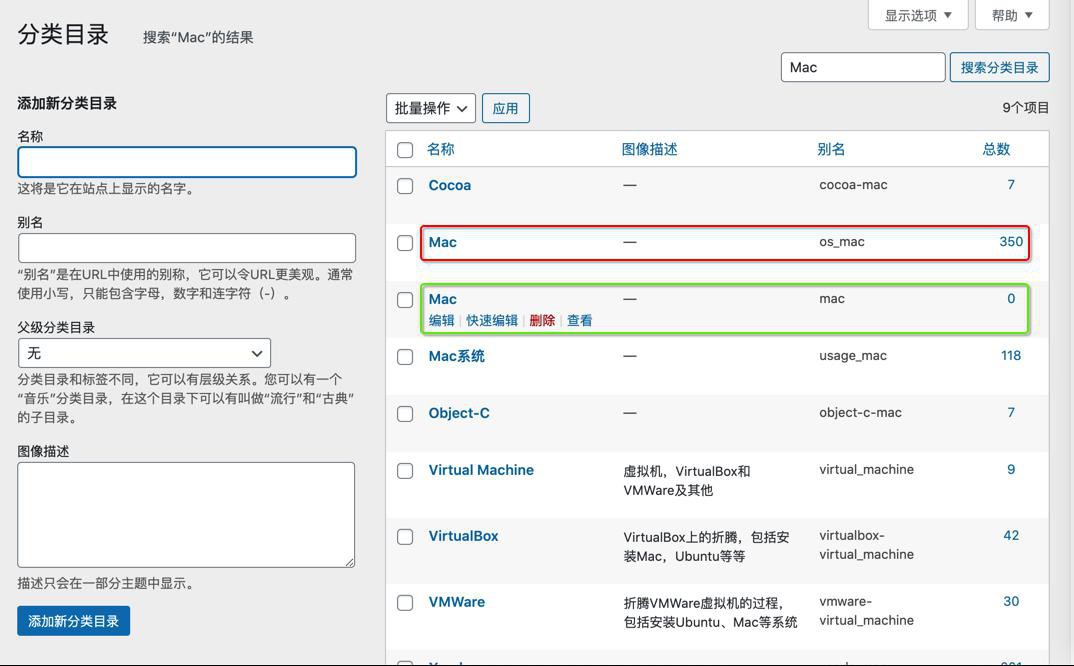Click the 分类目录 page heading

pos(63,34)
